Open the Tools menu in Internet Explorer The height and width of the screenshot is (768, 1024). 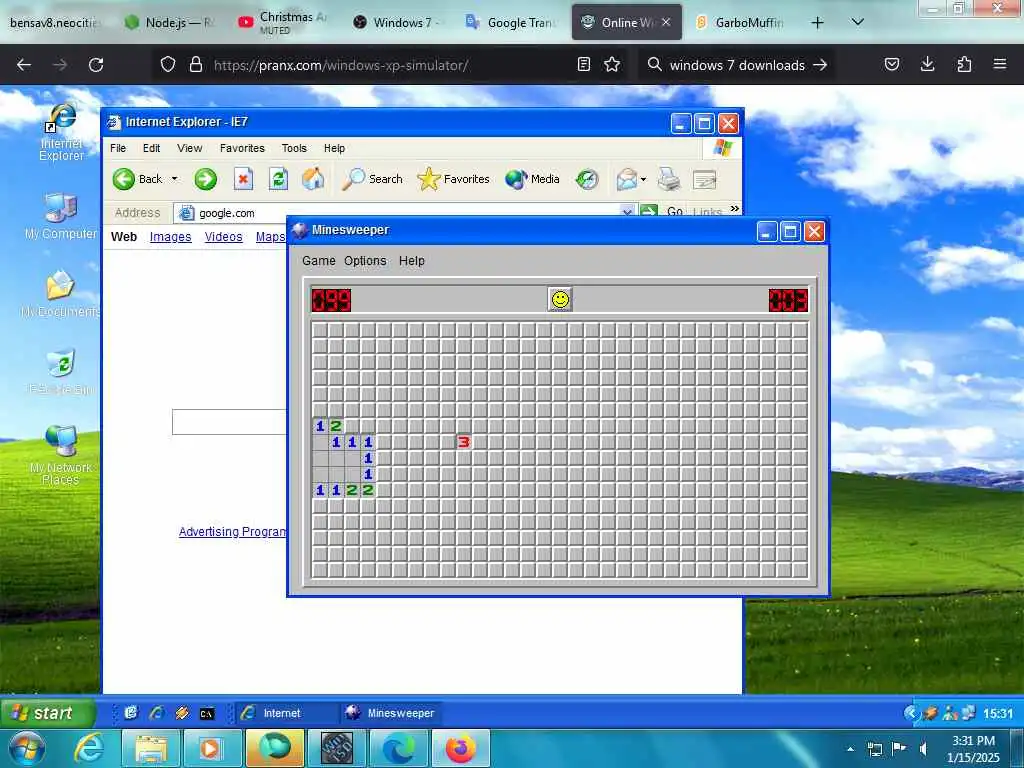[x=294, y=148]
